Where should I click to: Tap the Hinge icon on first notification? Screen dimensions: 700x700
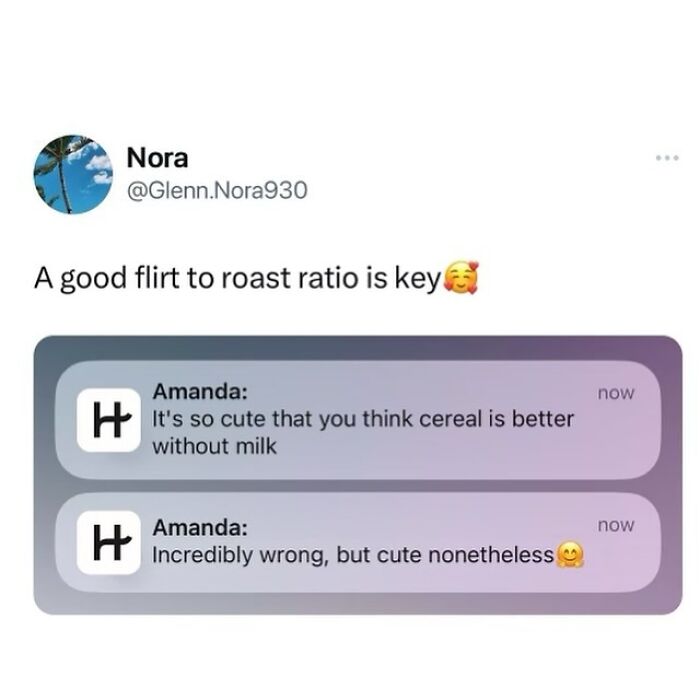109,420
